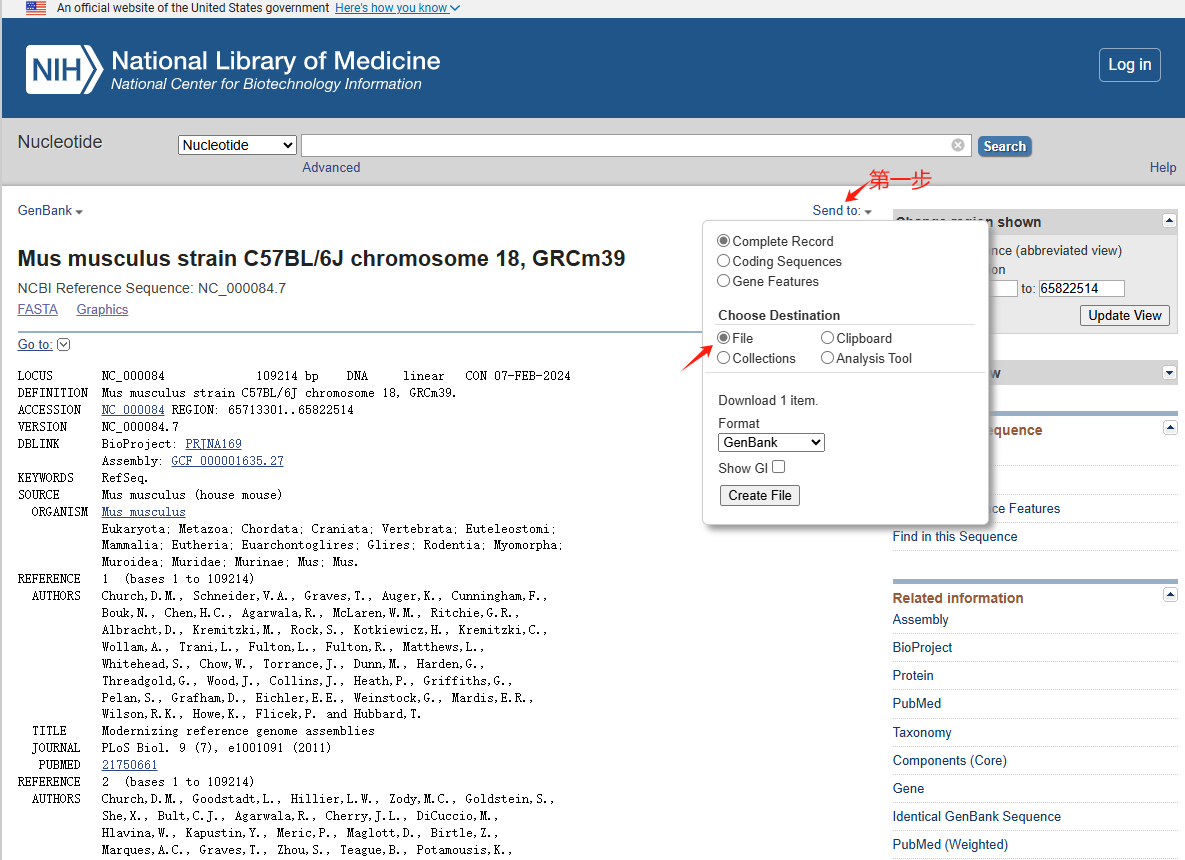
Task: Open PubMed reference 21750661
Action: pos(129,765)
